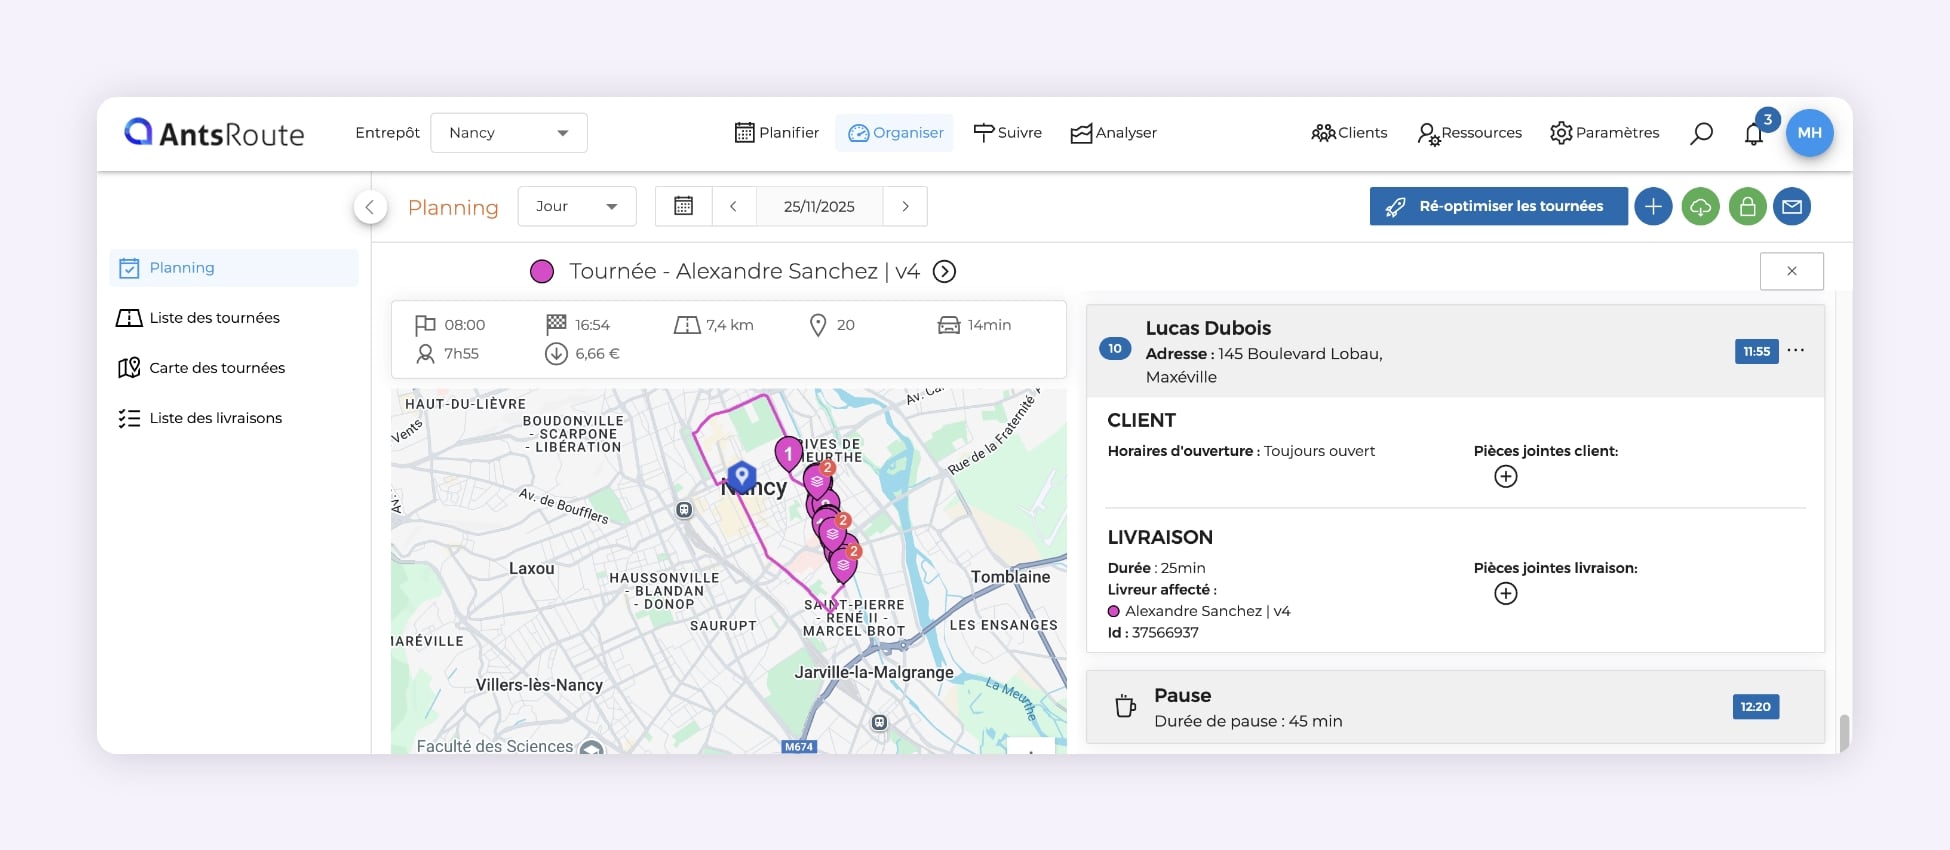Click the distance icon beside 7,4 km
This screenshot has height=850, width=1950.
(687, 325)
